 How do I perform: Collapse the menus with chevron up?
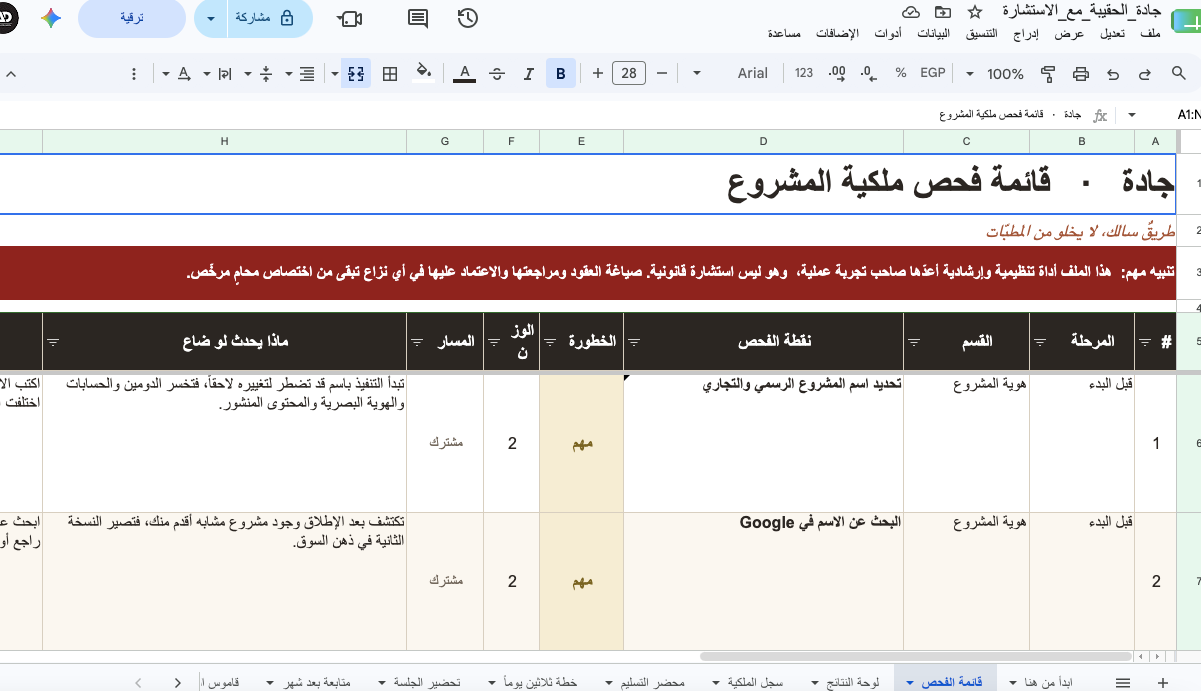pyautogui.click(x=12, y=73)
